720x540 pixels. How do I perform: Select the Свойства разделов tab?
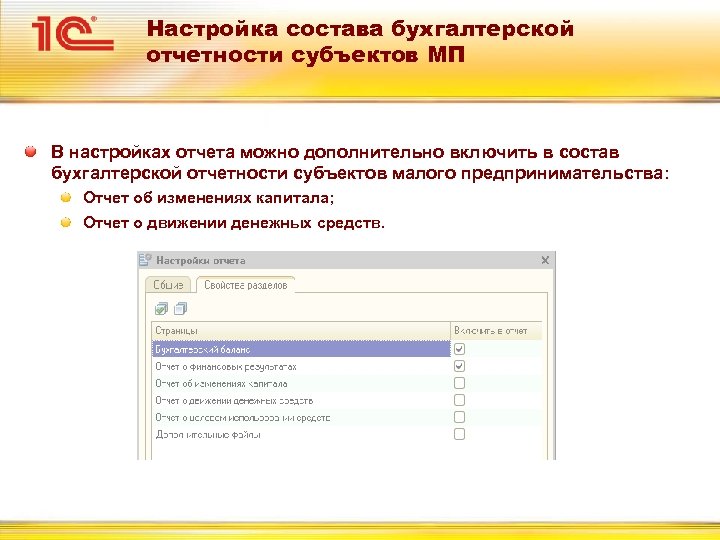246,285
